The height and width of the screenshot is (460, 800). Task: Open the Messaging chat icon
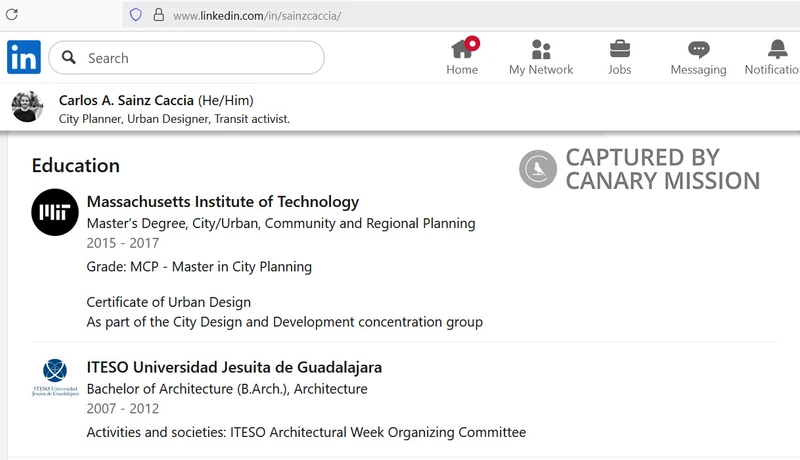click(x=699, y=50)
